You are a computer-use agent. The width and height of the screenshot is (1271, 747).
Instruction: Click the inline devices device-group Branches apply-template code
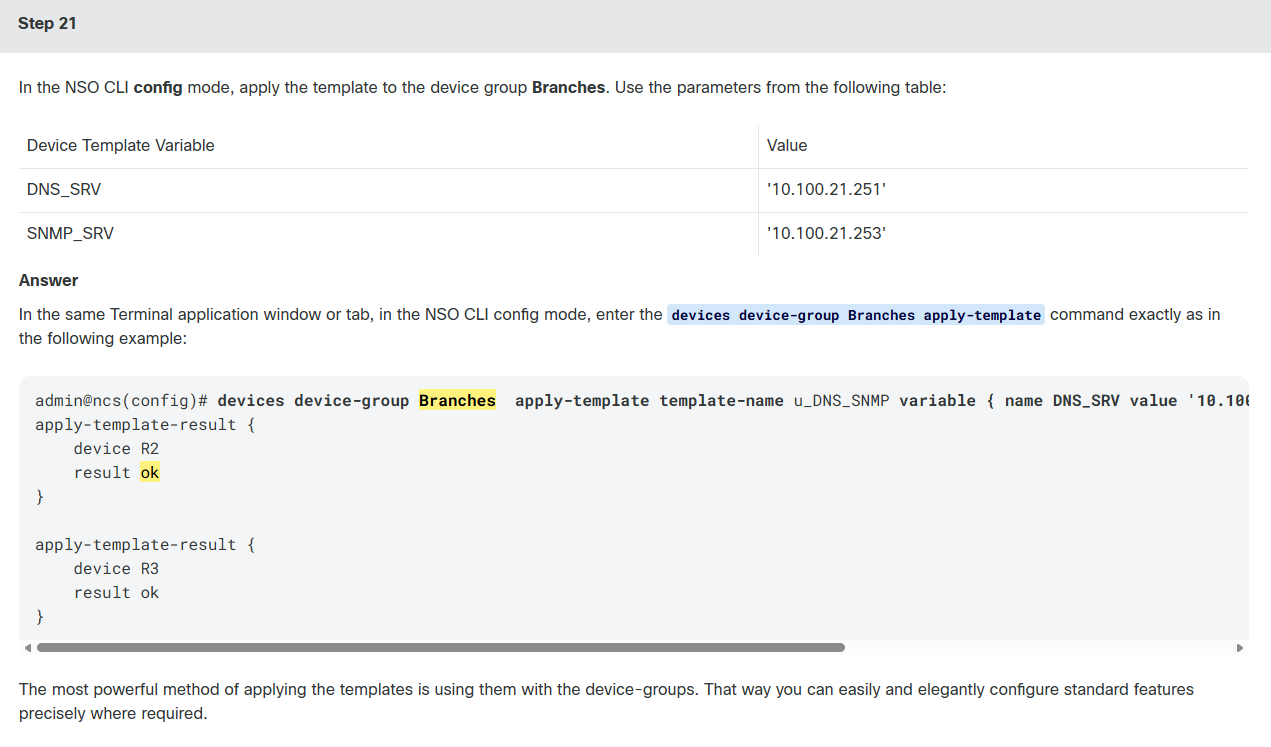click(x=856, y=315)
